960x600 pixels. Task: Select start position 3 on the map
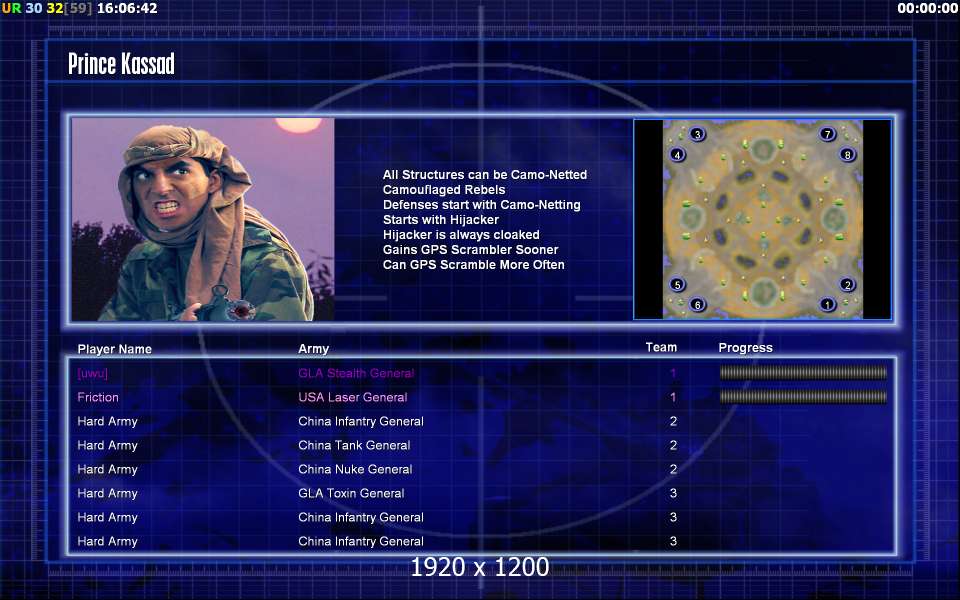click(697, 134)
